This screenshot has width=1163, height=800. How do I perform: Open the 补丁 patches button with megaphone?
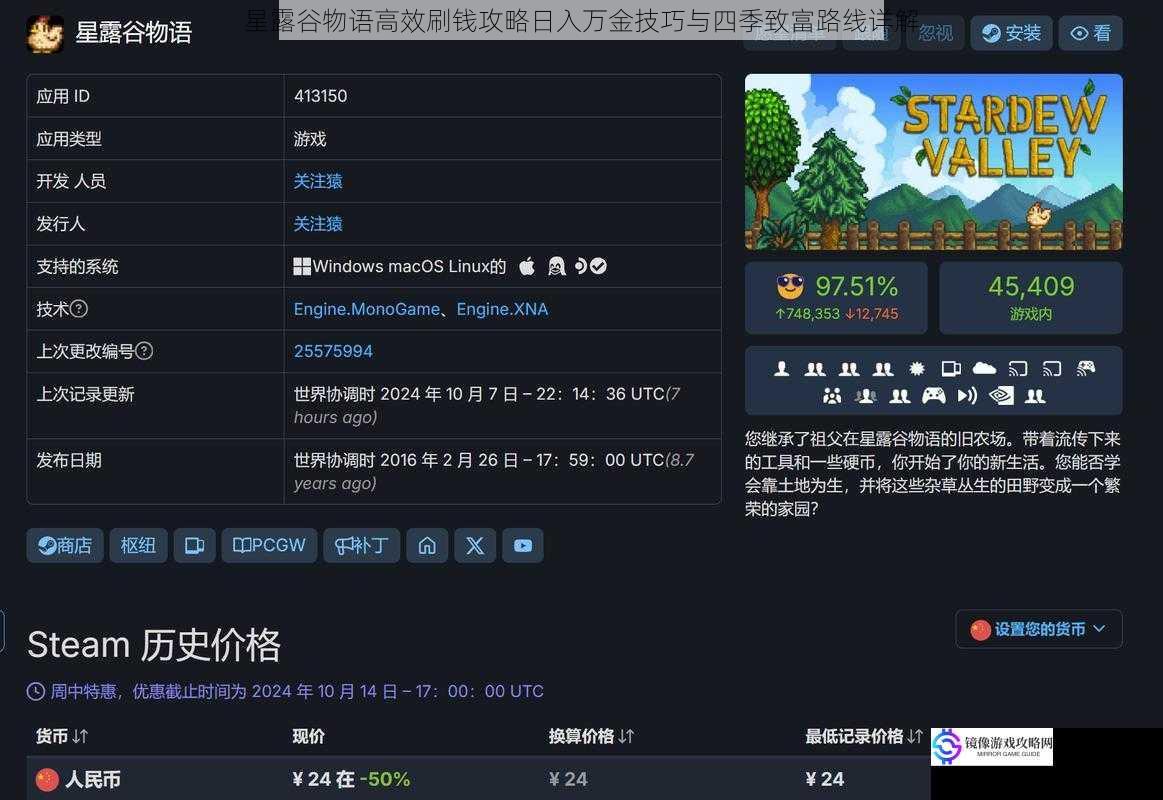click(362, 546)
